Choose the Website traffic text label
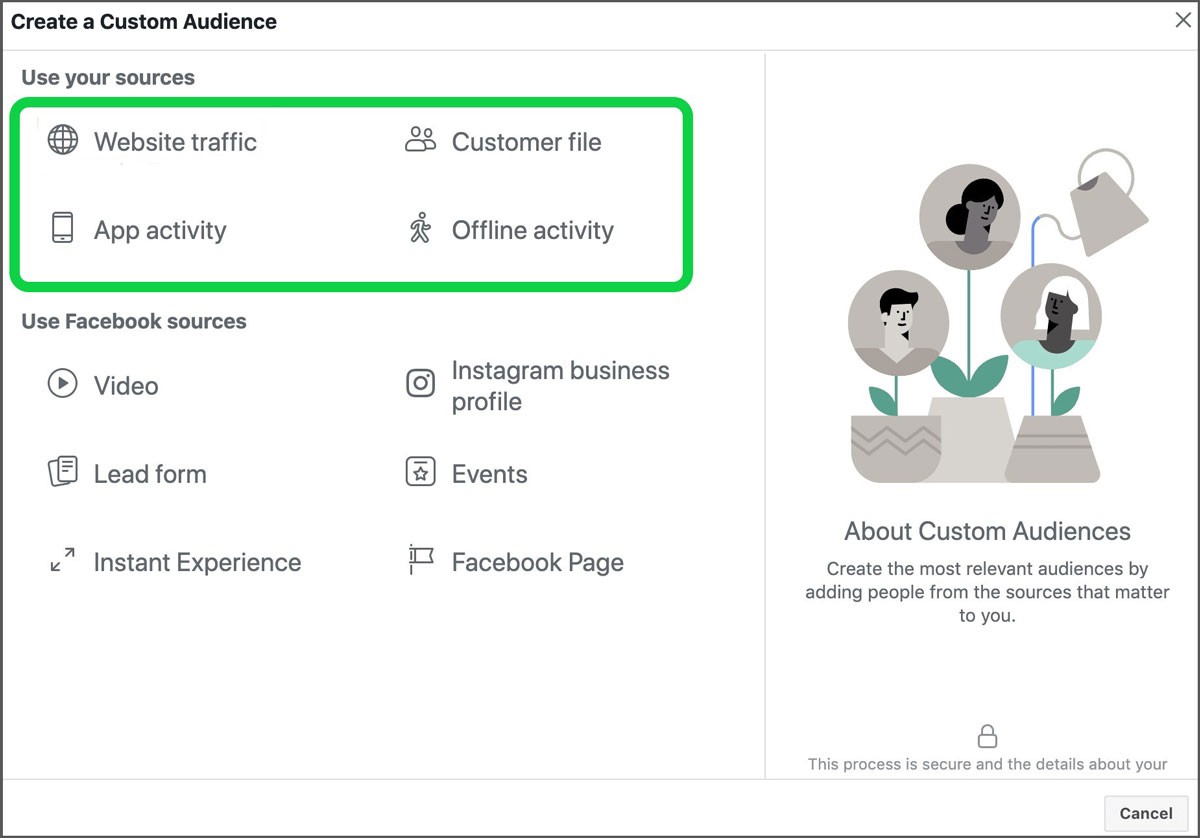The image size is (1200, 838). tap(175, 142)
